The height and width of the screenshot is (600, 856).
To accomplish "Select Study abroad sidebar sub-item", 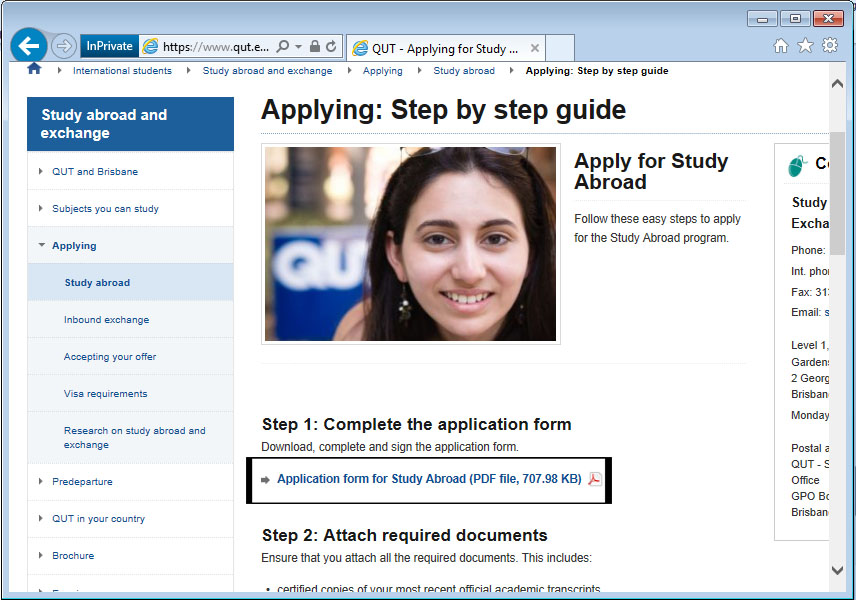I will pos(97,283).
